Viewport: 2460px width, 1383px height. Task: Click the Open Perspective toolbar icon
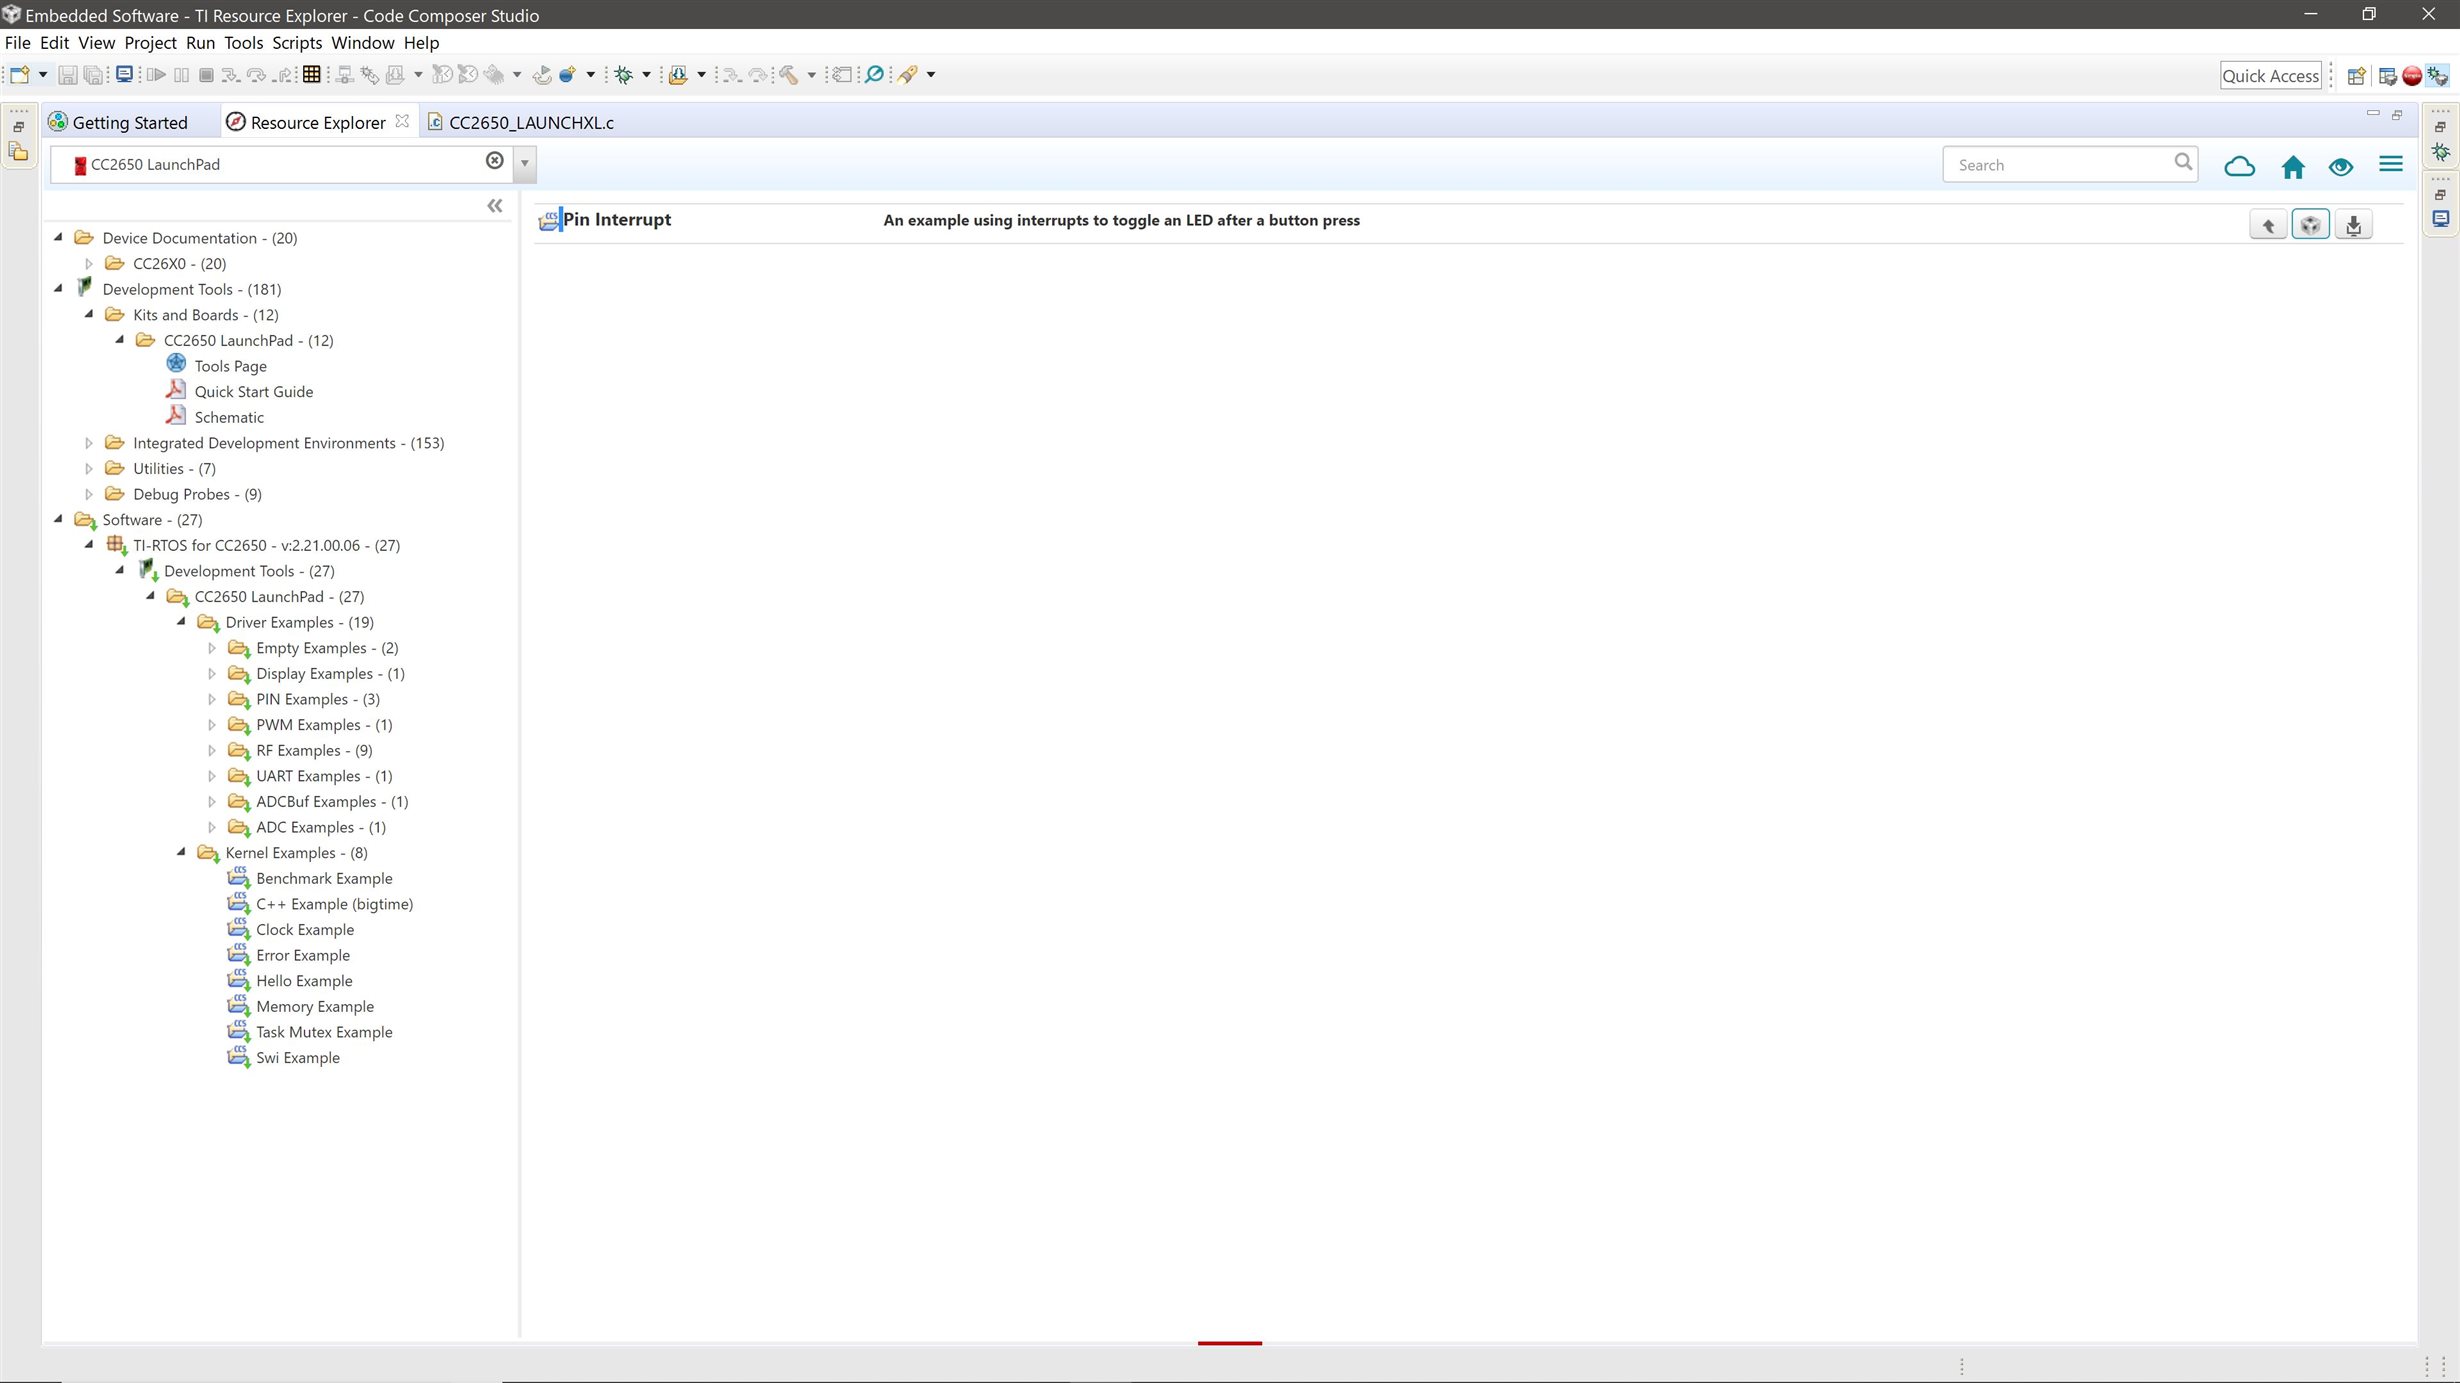pyautogui.click(x=2356, y=76)
